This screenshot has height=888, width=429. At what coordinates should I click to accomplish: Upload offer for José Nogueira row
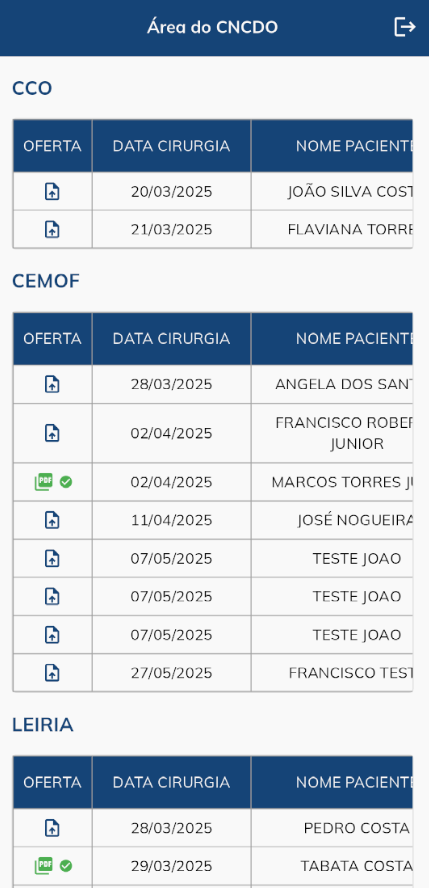click(x=52, y=520)
